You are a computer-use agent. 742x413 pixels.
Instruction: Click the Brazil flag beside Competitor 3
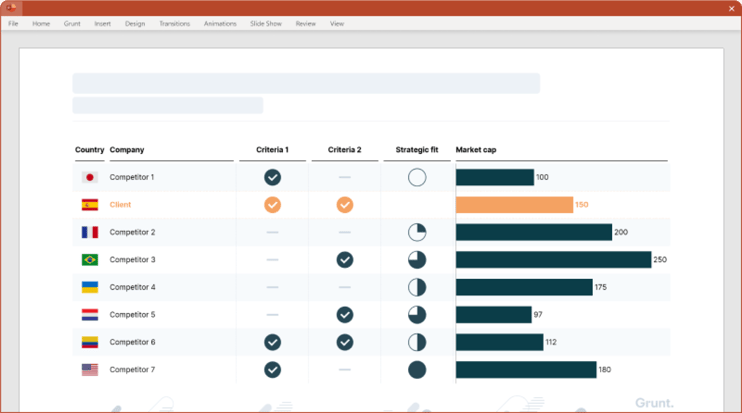pos(90,260)
